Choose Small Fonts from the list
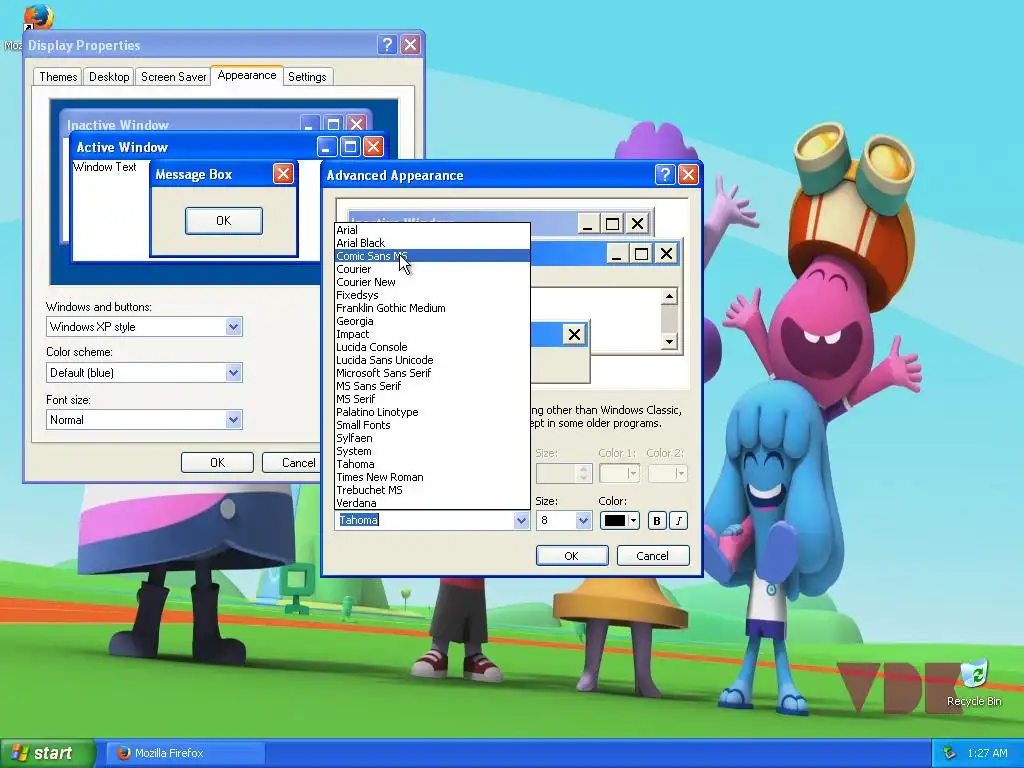The height and width of the screenshot is (768, 1024). [432, 425]
